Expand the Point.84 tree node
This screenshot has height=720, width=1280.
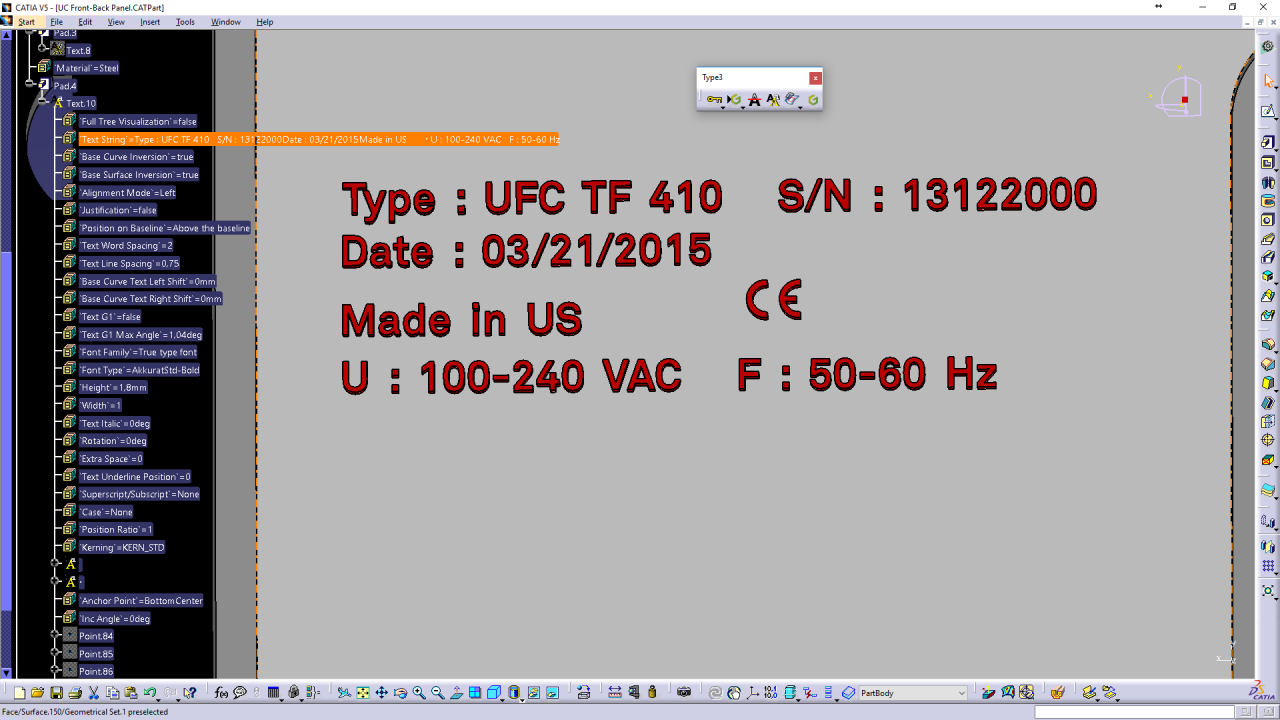click(54, 634)
